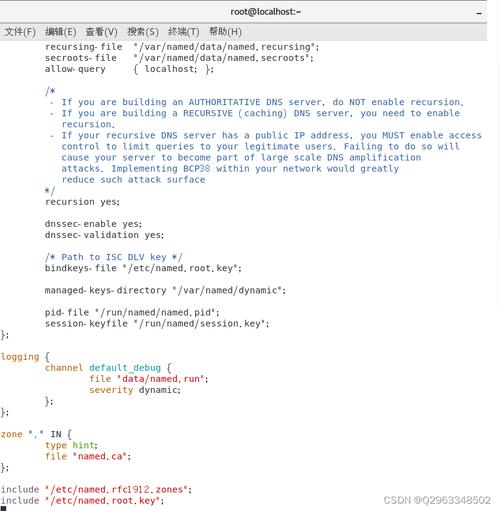Click the '/etc/named.root.key' include path

point(103,501)
